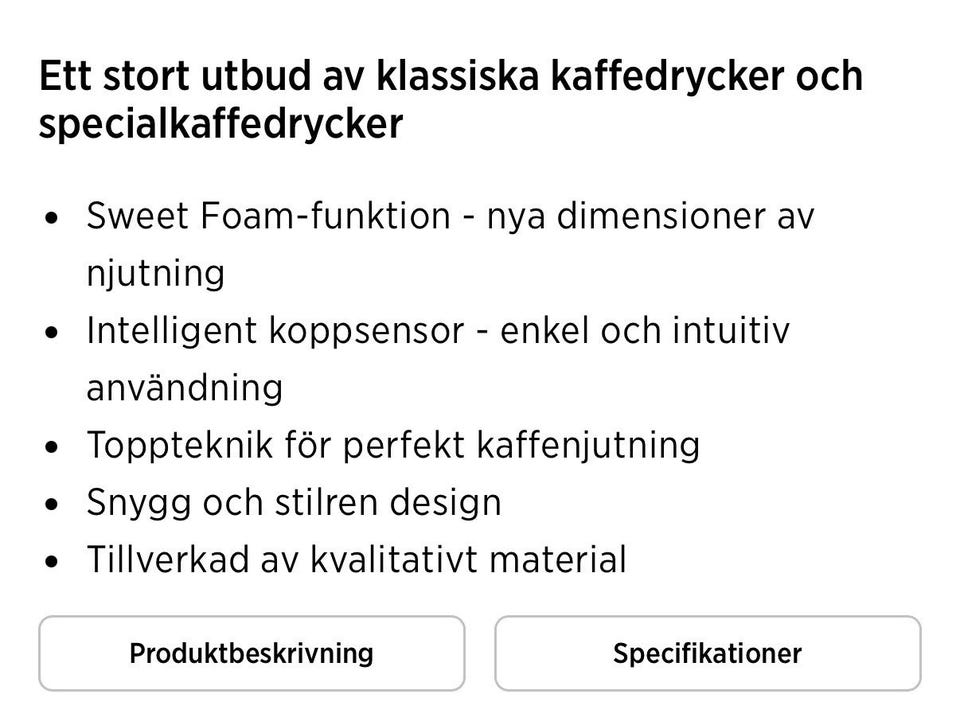Open the Produktbeskrivning section
Viewport: 960px width, 725px height.
(251, 654)
